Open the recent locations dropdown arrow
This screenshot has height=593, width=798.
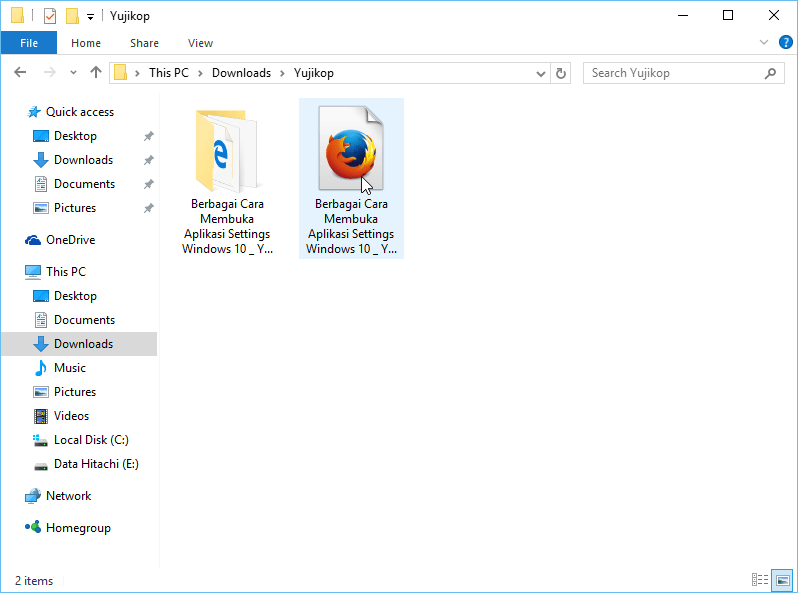pyautogui.click(x=73, y=73)
